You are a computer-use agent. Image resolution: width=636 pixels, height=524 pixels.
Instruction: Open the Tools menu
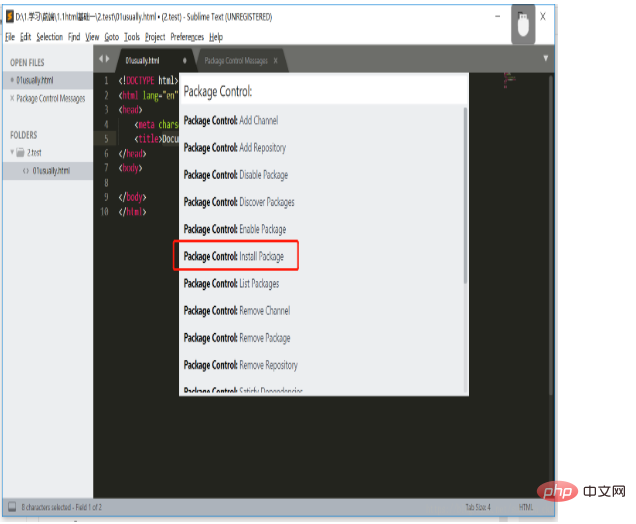132,37
